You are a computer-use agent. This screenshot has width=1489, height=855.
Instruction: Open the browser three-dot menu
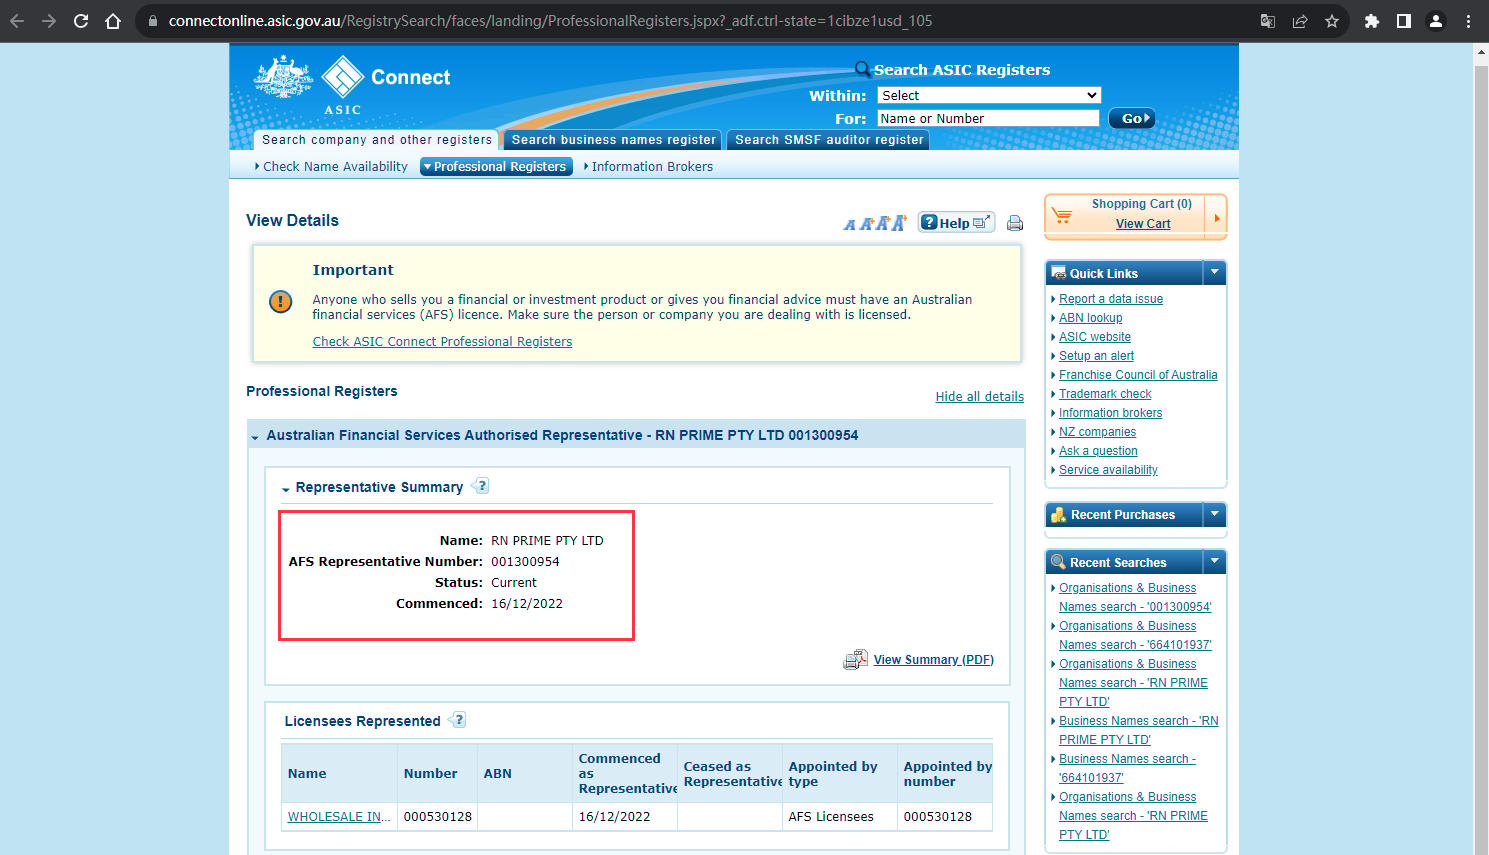coord(1468,21)
